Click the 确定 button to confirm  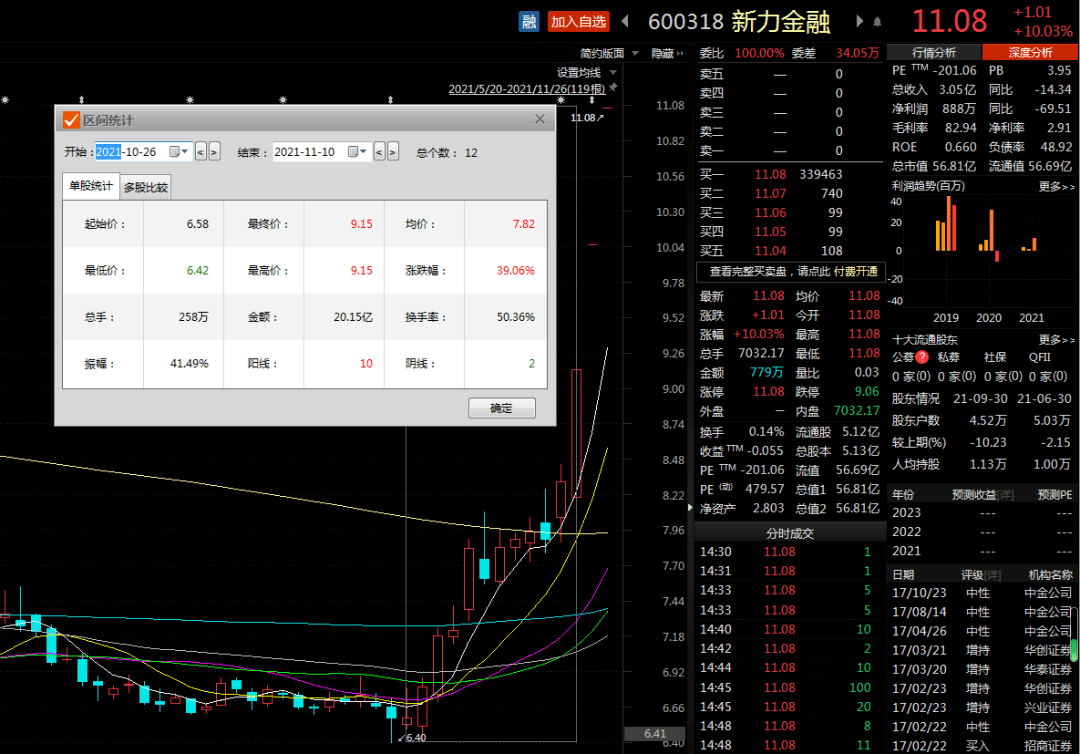(x=502, y=408)
